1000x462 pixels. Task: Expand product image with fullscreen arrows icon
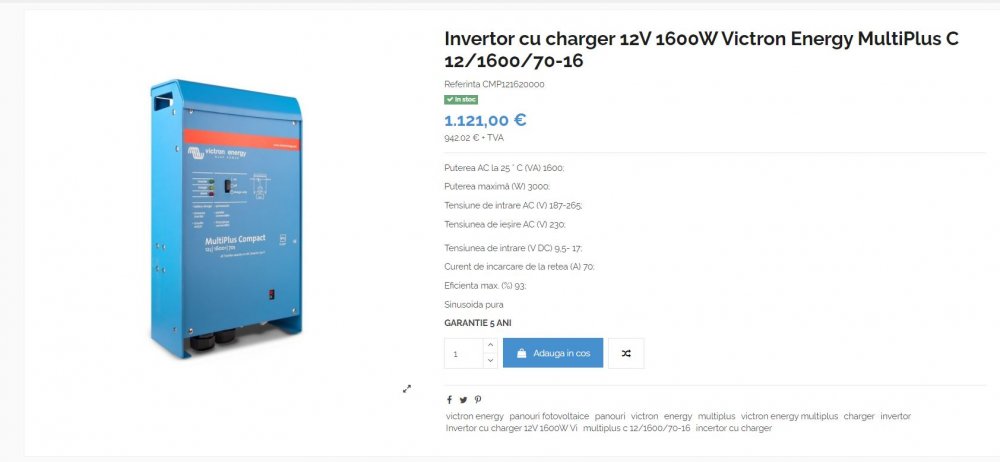pyautogui.click(x=407, y=389)
